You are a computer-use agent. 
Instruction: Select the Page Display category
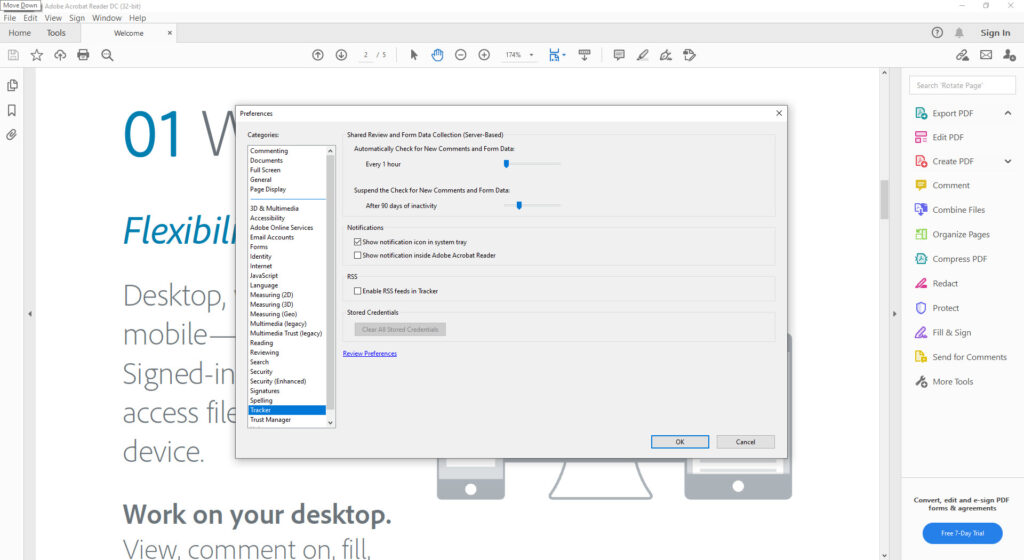coord(268,189)
